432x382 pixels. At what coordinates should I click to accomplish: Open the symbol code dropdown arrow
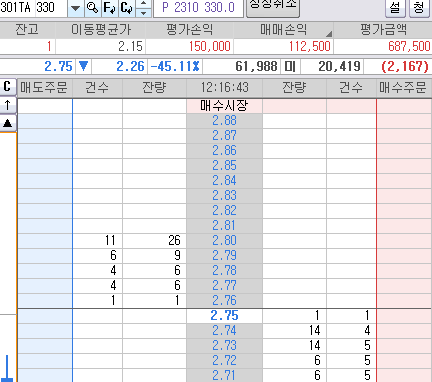tap(76, 8)
